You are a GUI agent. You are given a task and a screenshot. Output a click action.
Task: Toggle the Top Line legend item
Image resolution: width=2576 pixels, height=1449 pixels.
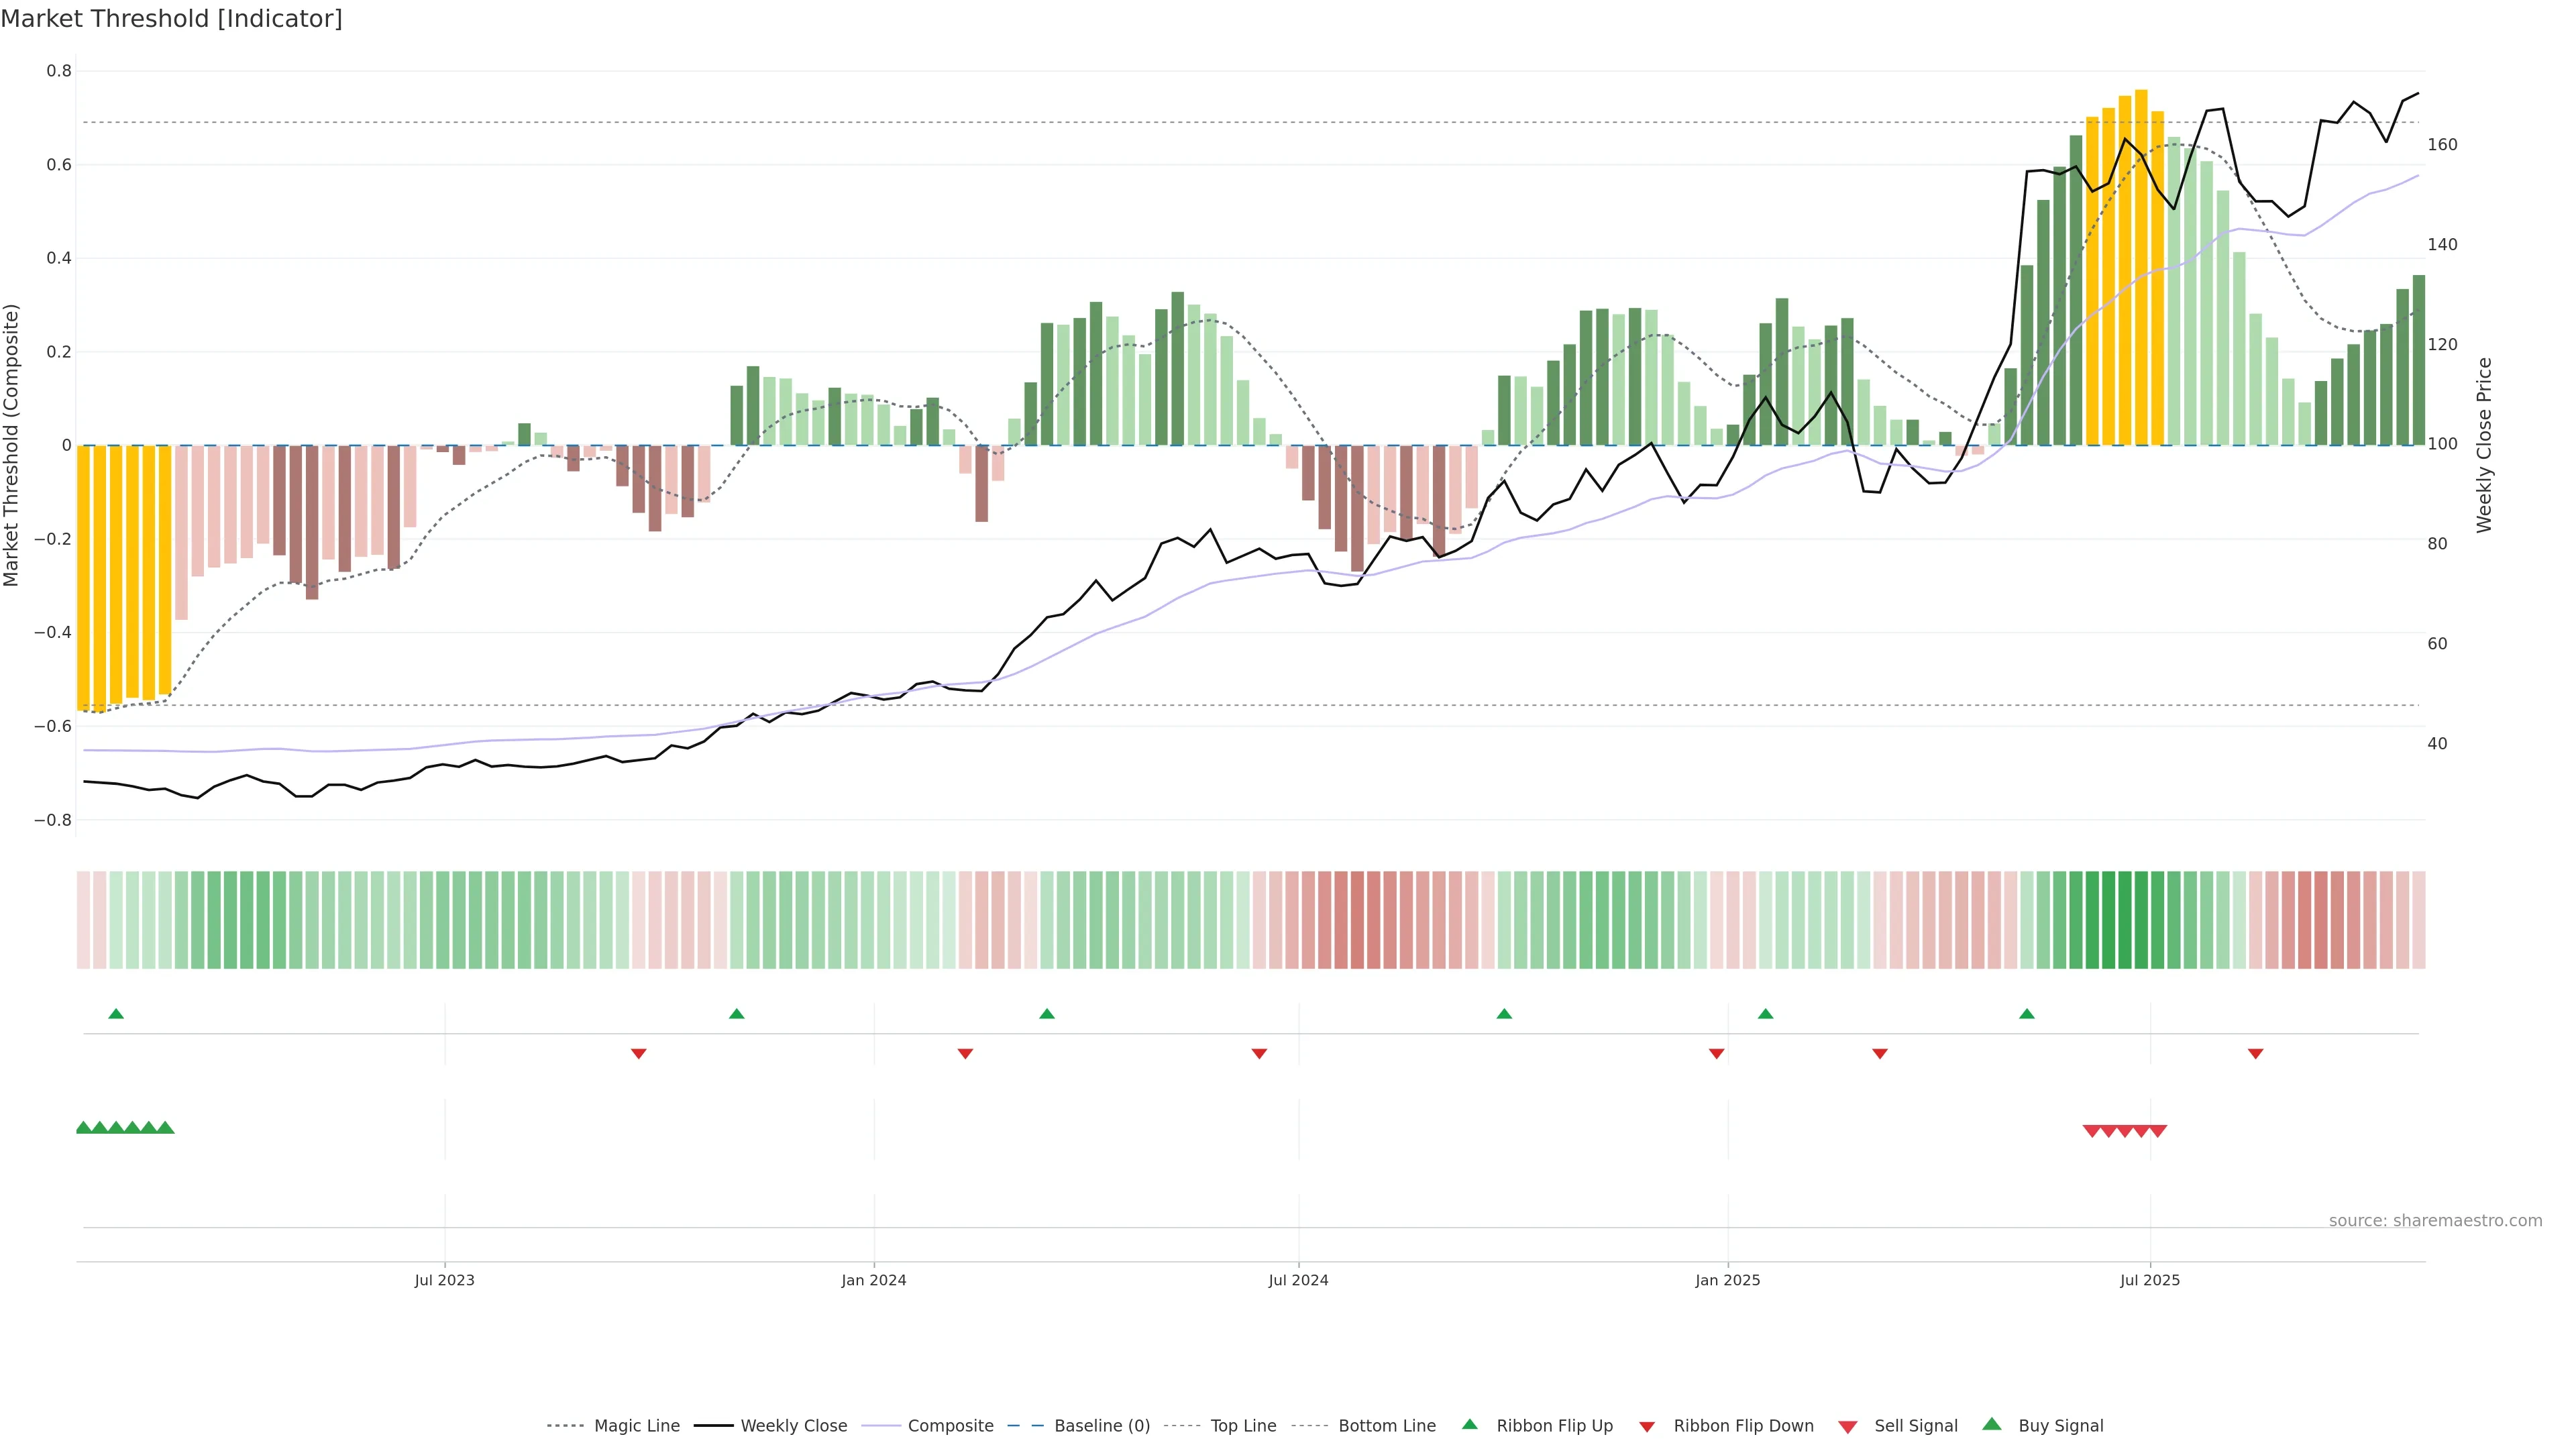coord(1243,1426)
